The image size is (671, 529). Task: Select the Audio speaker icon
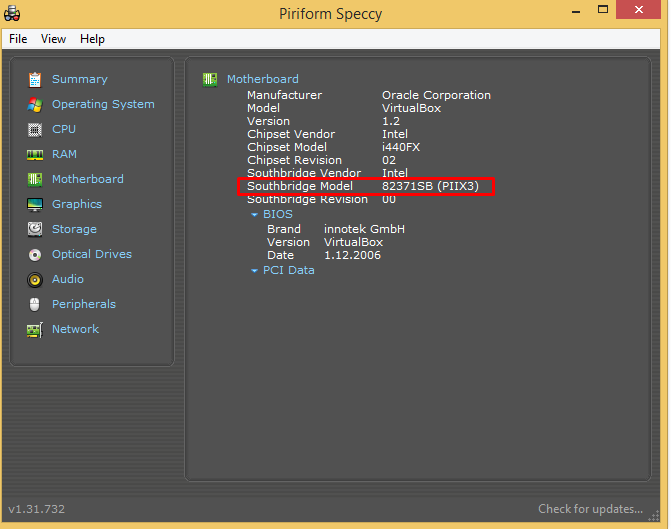[x=35, y=279]
